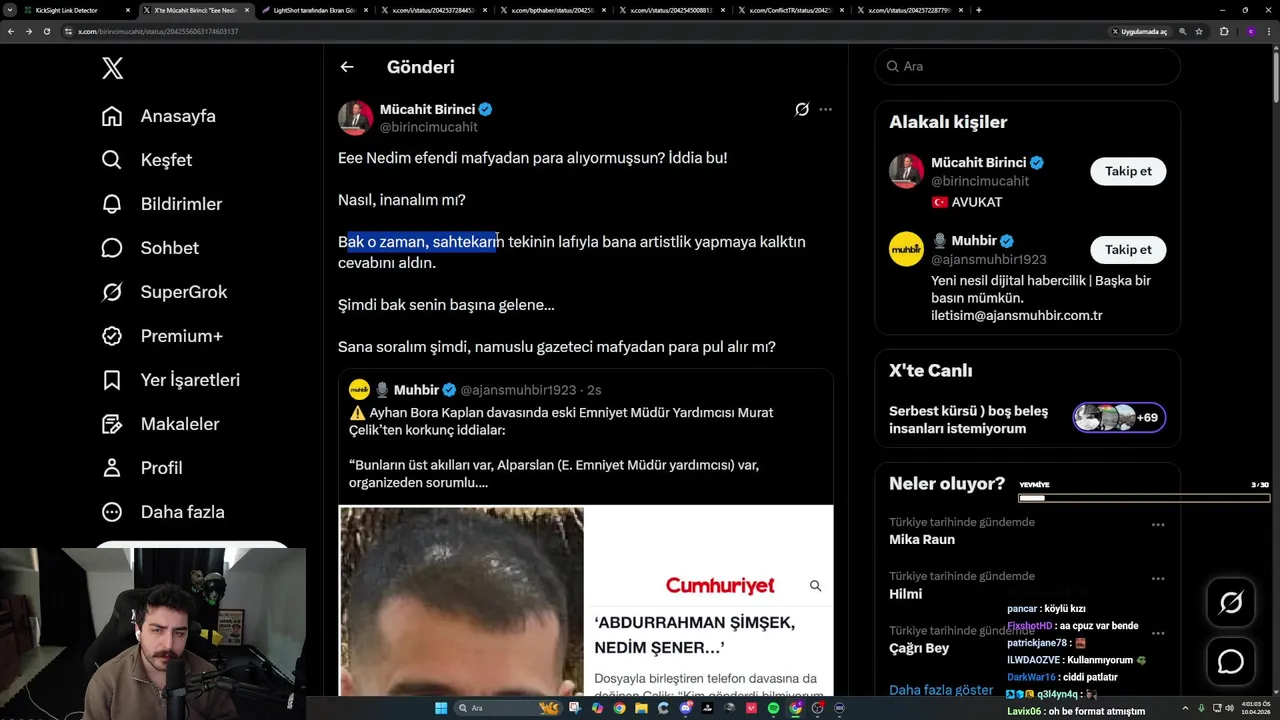Open quoted Muhbir post author name
The height and width of the screenshot is (720, 1280).
[x=416, y=390]
